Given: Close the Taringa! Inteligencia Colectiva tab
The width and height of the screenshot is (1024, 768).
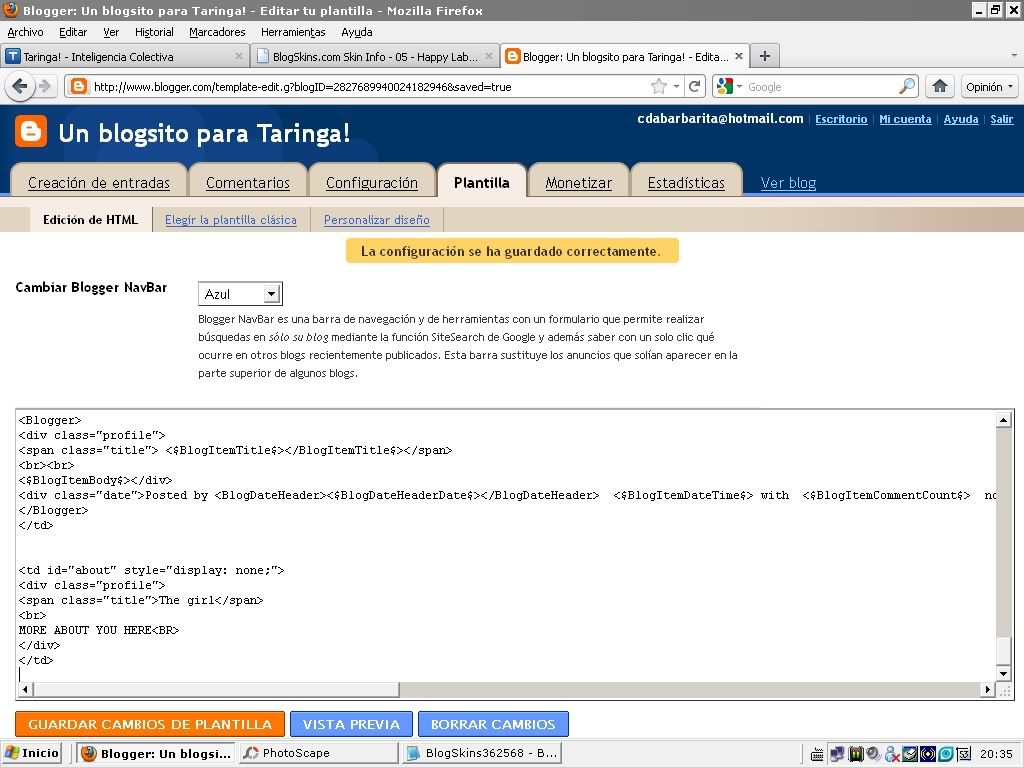Looking at the screenshot, I should (x=239, y=56).
